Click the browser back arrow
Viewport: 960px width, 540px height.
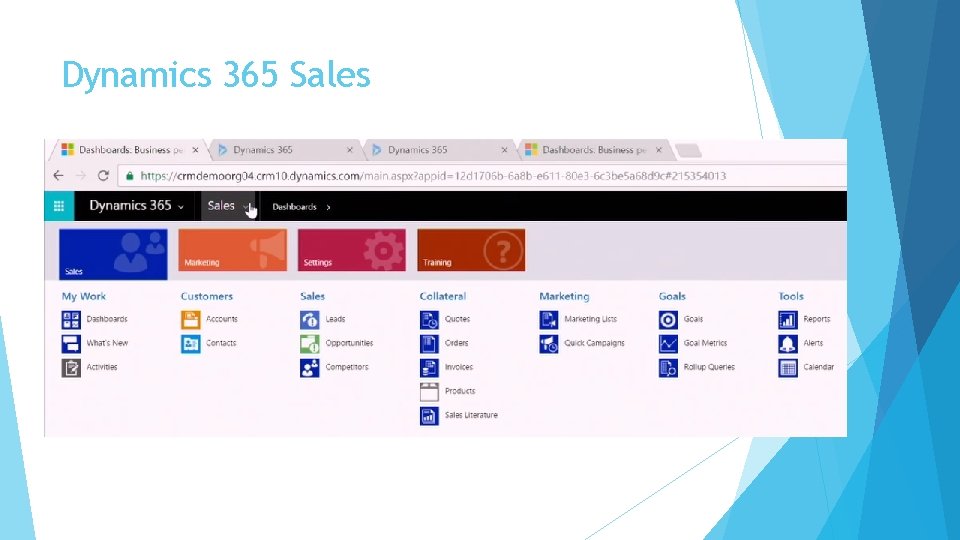(58, 176)
